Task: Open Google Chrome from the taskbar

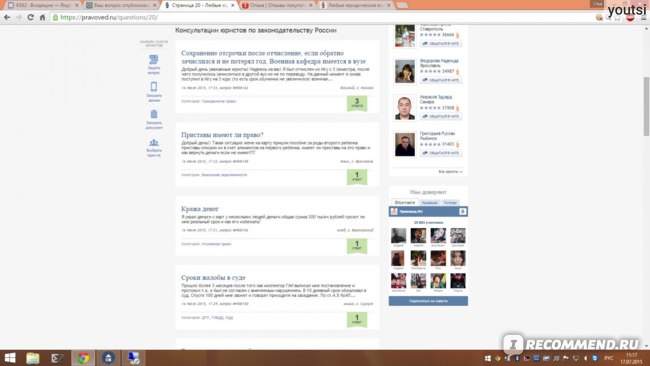Action: click(83, 358)
